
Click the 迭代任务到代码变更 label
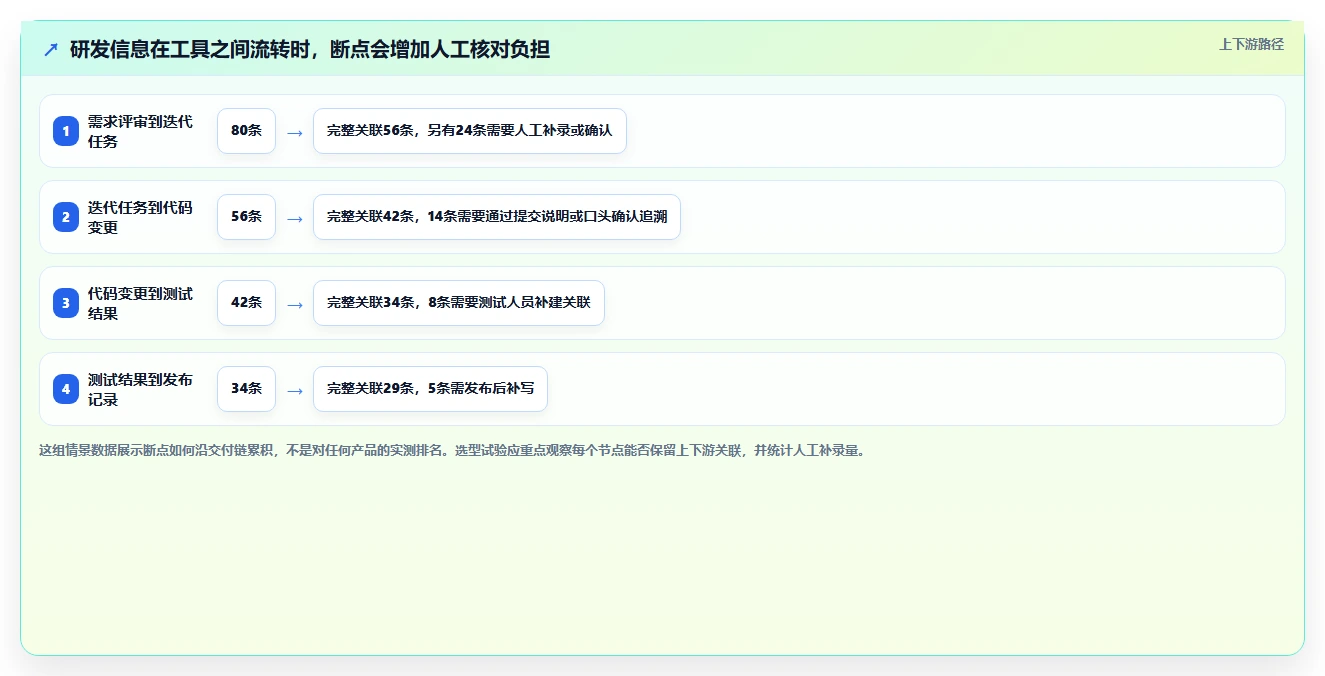[x=140, y=217]
